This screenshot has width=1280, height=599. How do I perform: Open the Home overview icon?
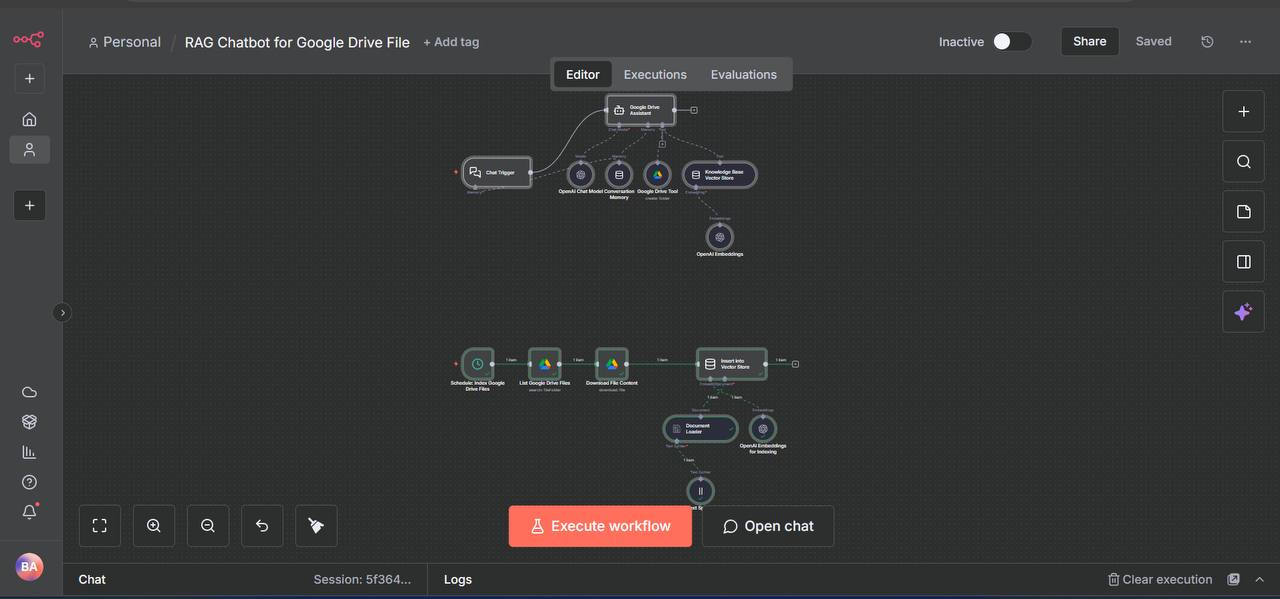pyautogui.click(x=29, y=119)
